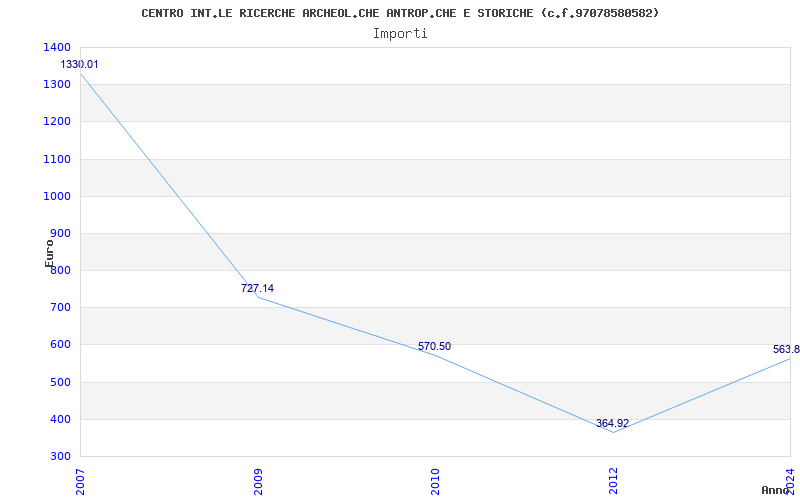This screenshot has width=800, height=500.
Task: Click the 2024 x-axis label
Action: point(790,481)
